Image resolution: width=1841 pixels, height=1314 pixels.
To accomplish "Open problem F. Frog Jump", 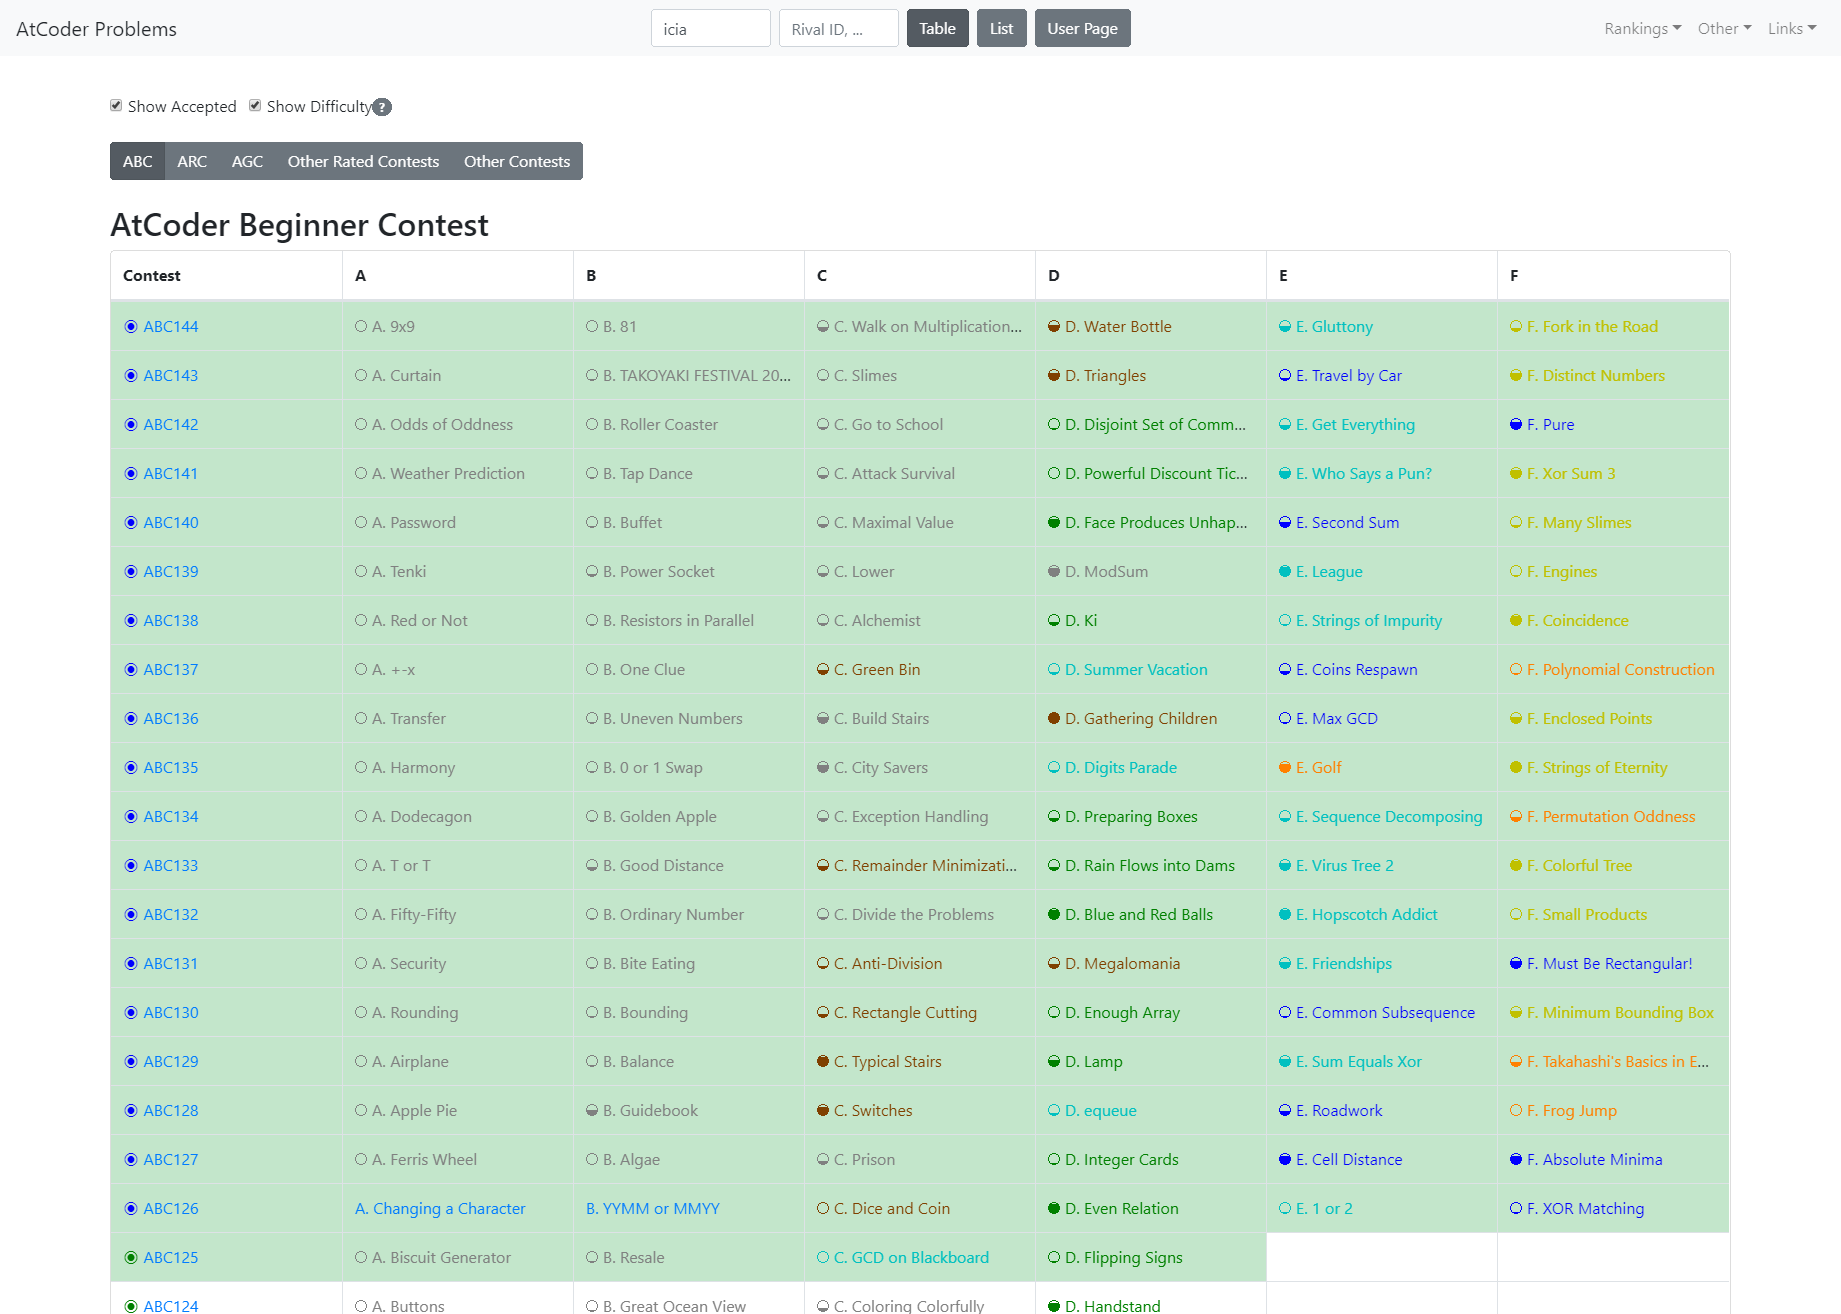I will click(1572, 1111).
